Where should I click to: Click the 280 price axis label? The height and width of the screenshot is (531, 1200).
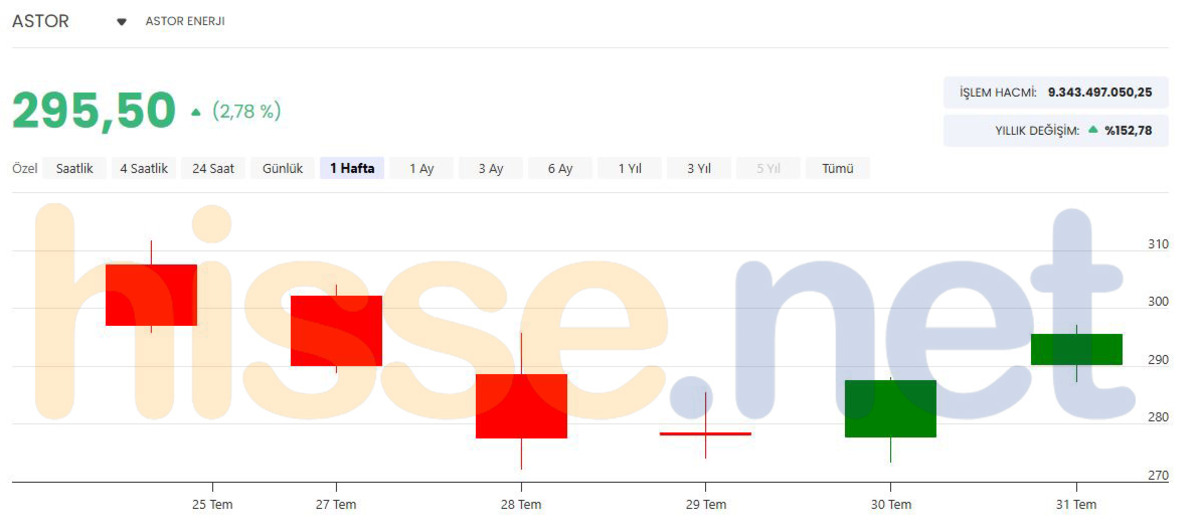click(x=1158, y=418)
